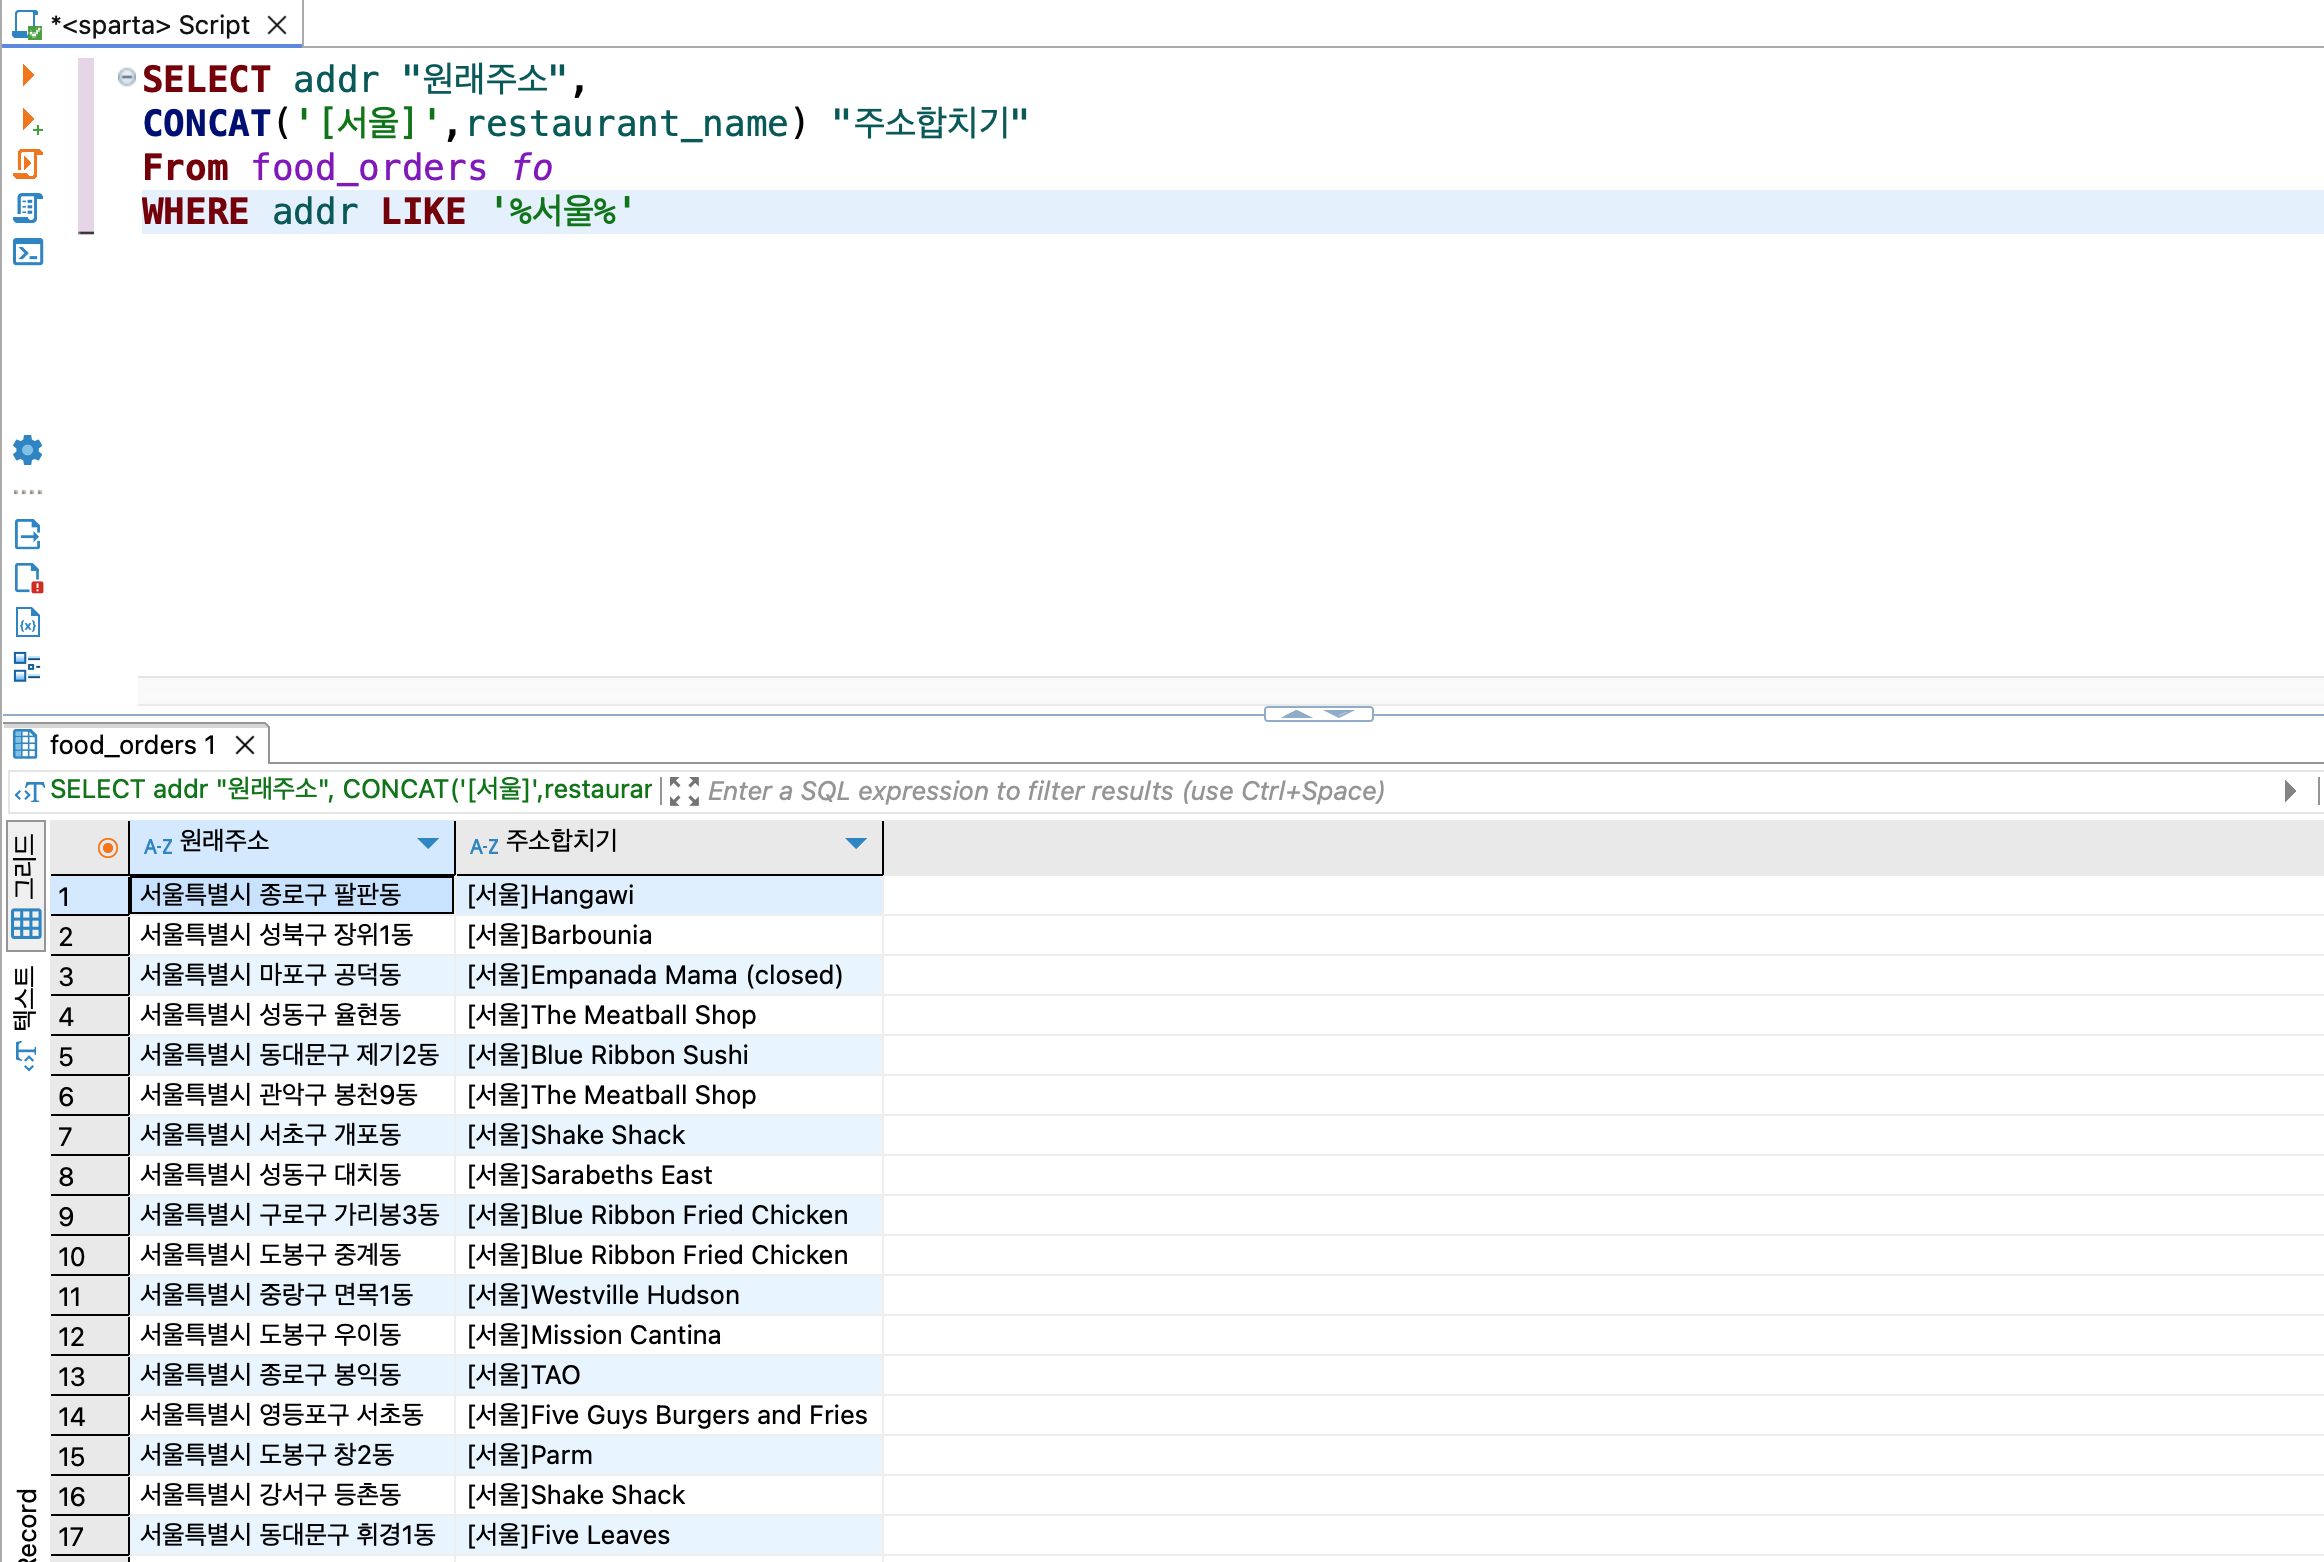Viewport: 2324px width, 1562px height.
Task: Execute SQL query with orange play arrow
Action: point(28,75)
